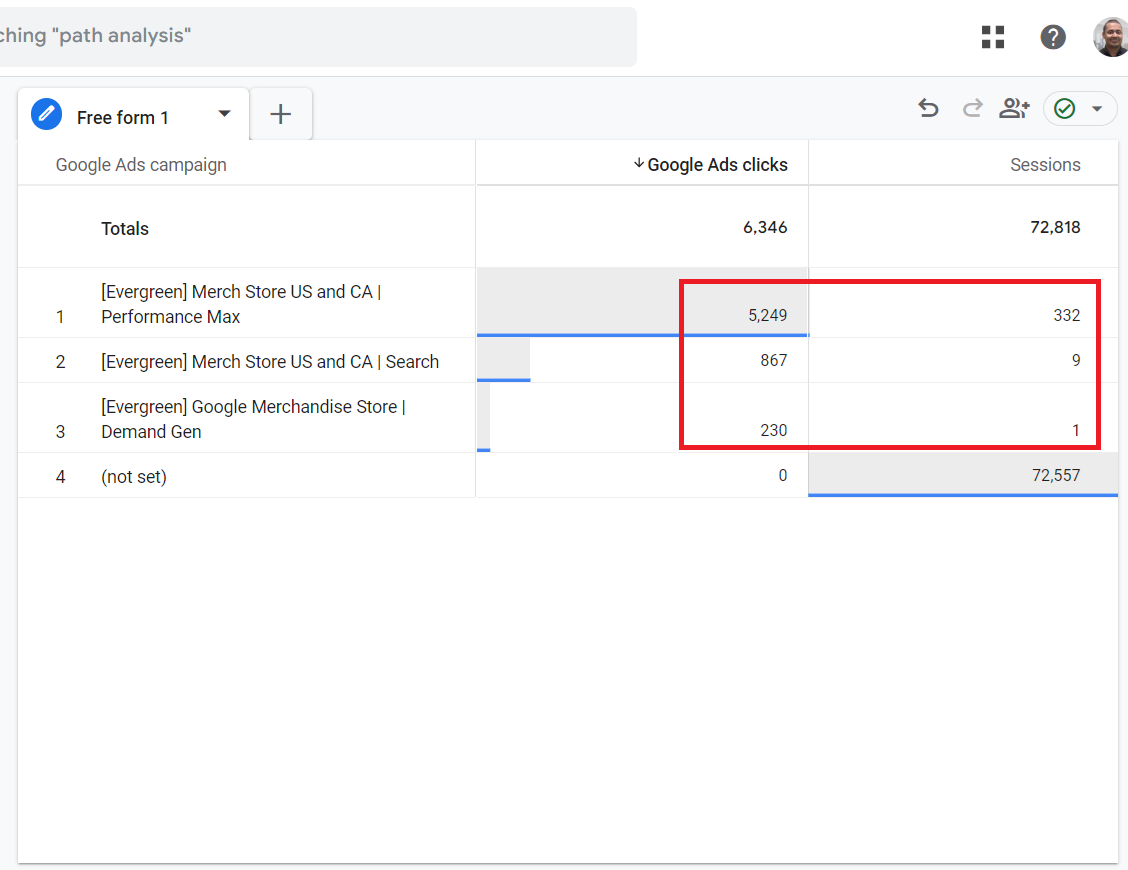Open the Google apps grid menu
Image resolution: width=1128 pixels, height=870 pixels.
(993, 37)
